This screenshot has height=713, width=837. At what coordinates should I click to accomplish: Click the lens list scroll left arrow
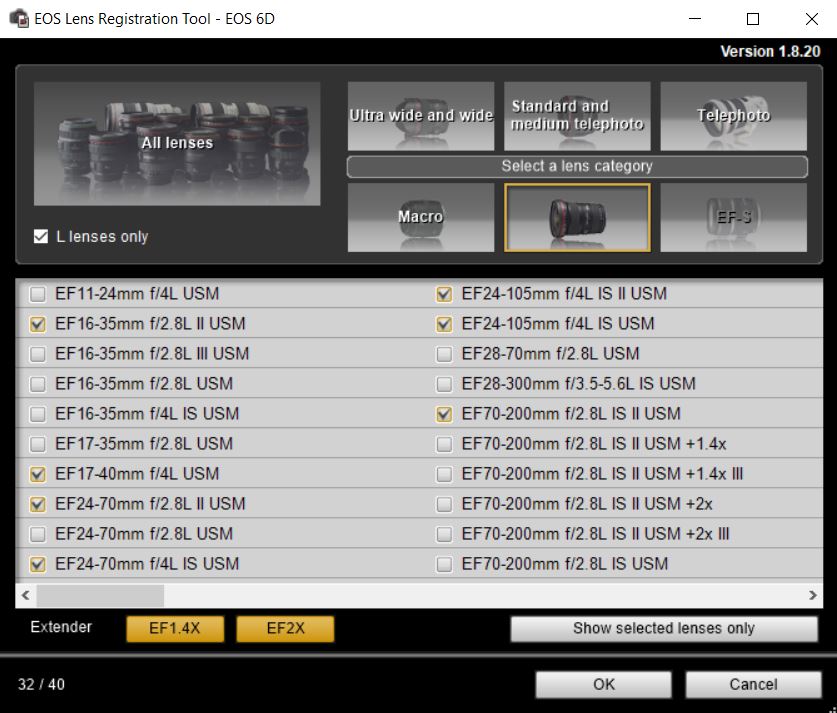point(26,595)
